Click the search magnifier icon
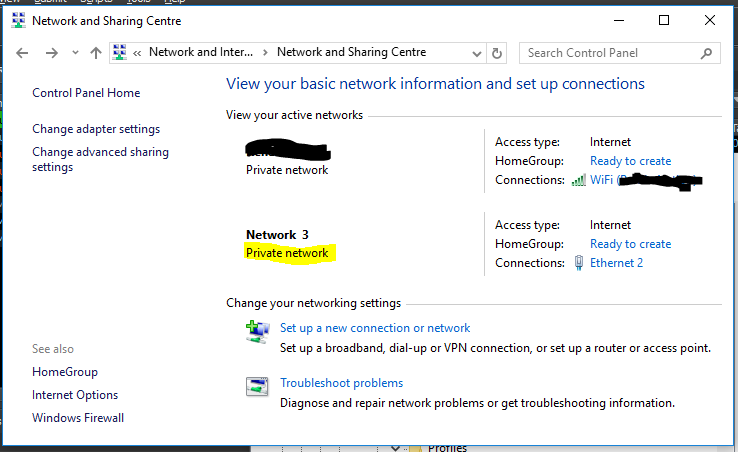The height and width of the screenshot is (452, 738). tap(707, 53)
